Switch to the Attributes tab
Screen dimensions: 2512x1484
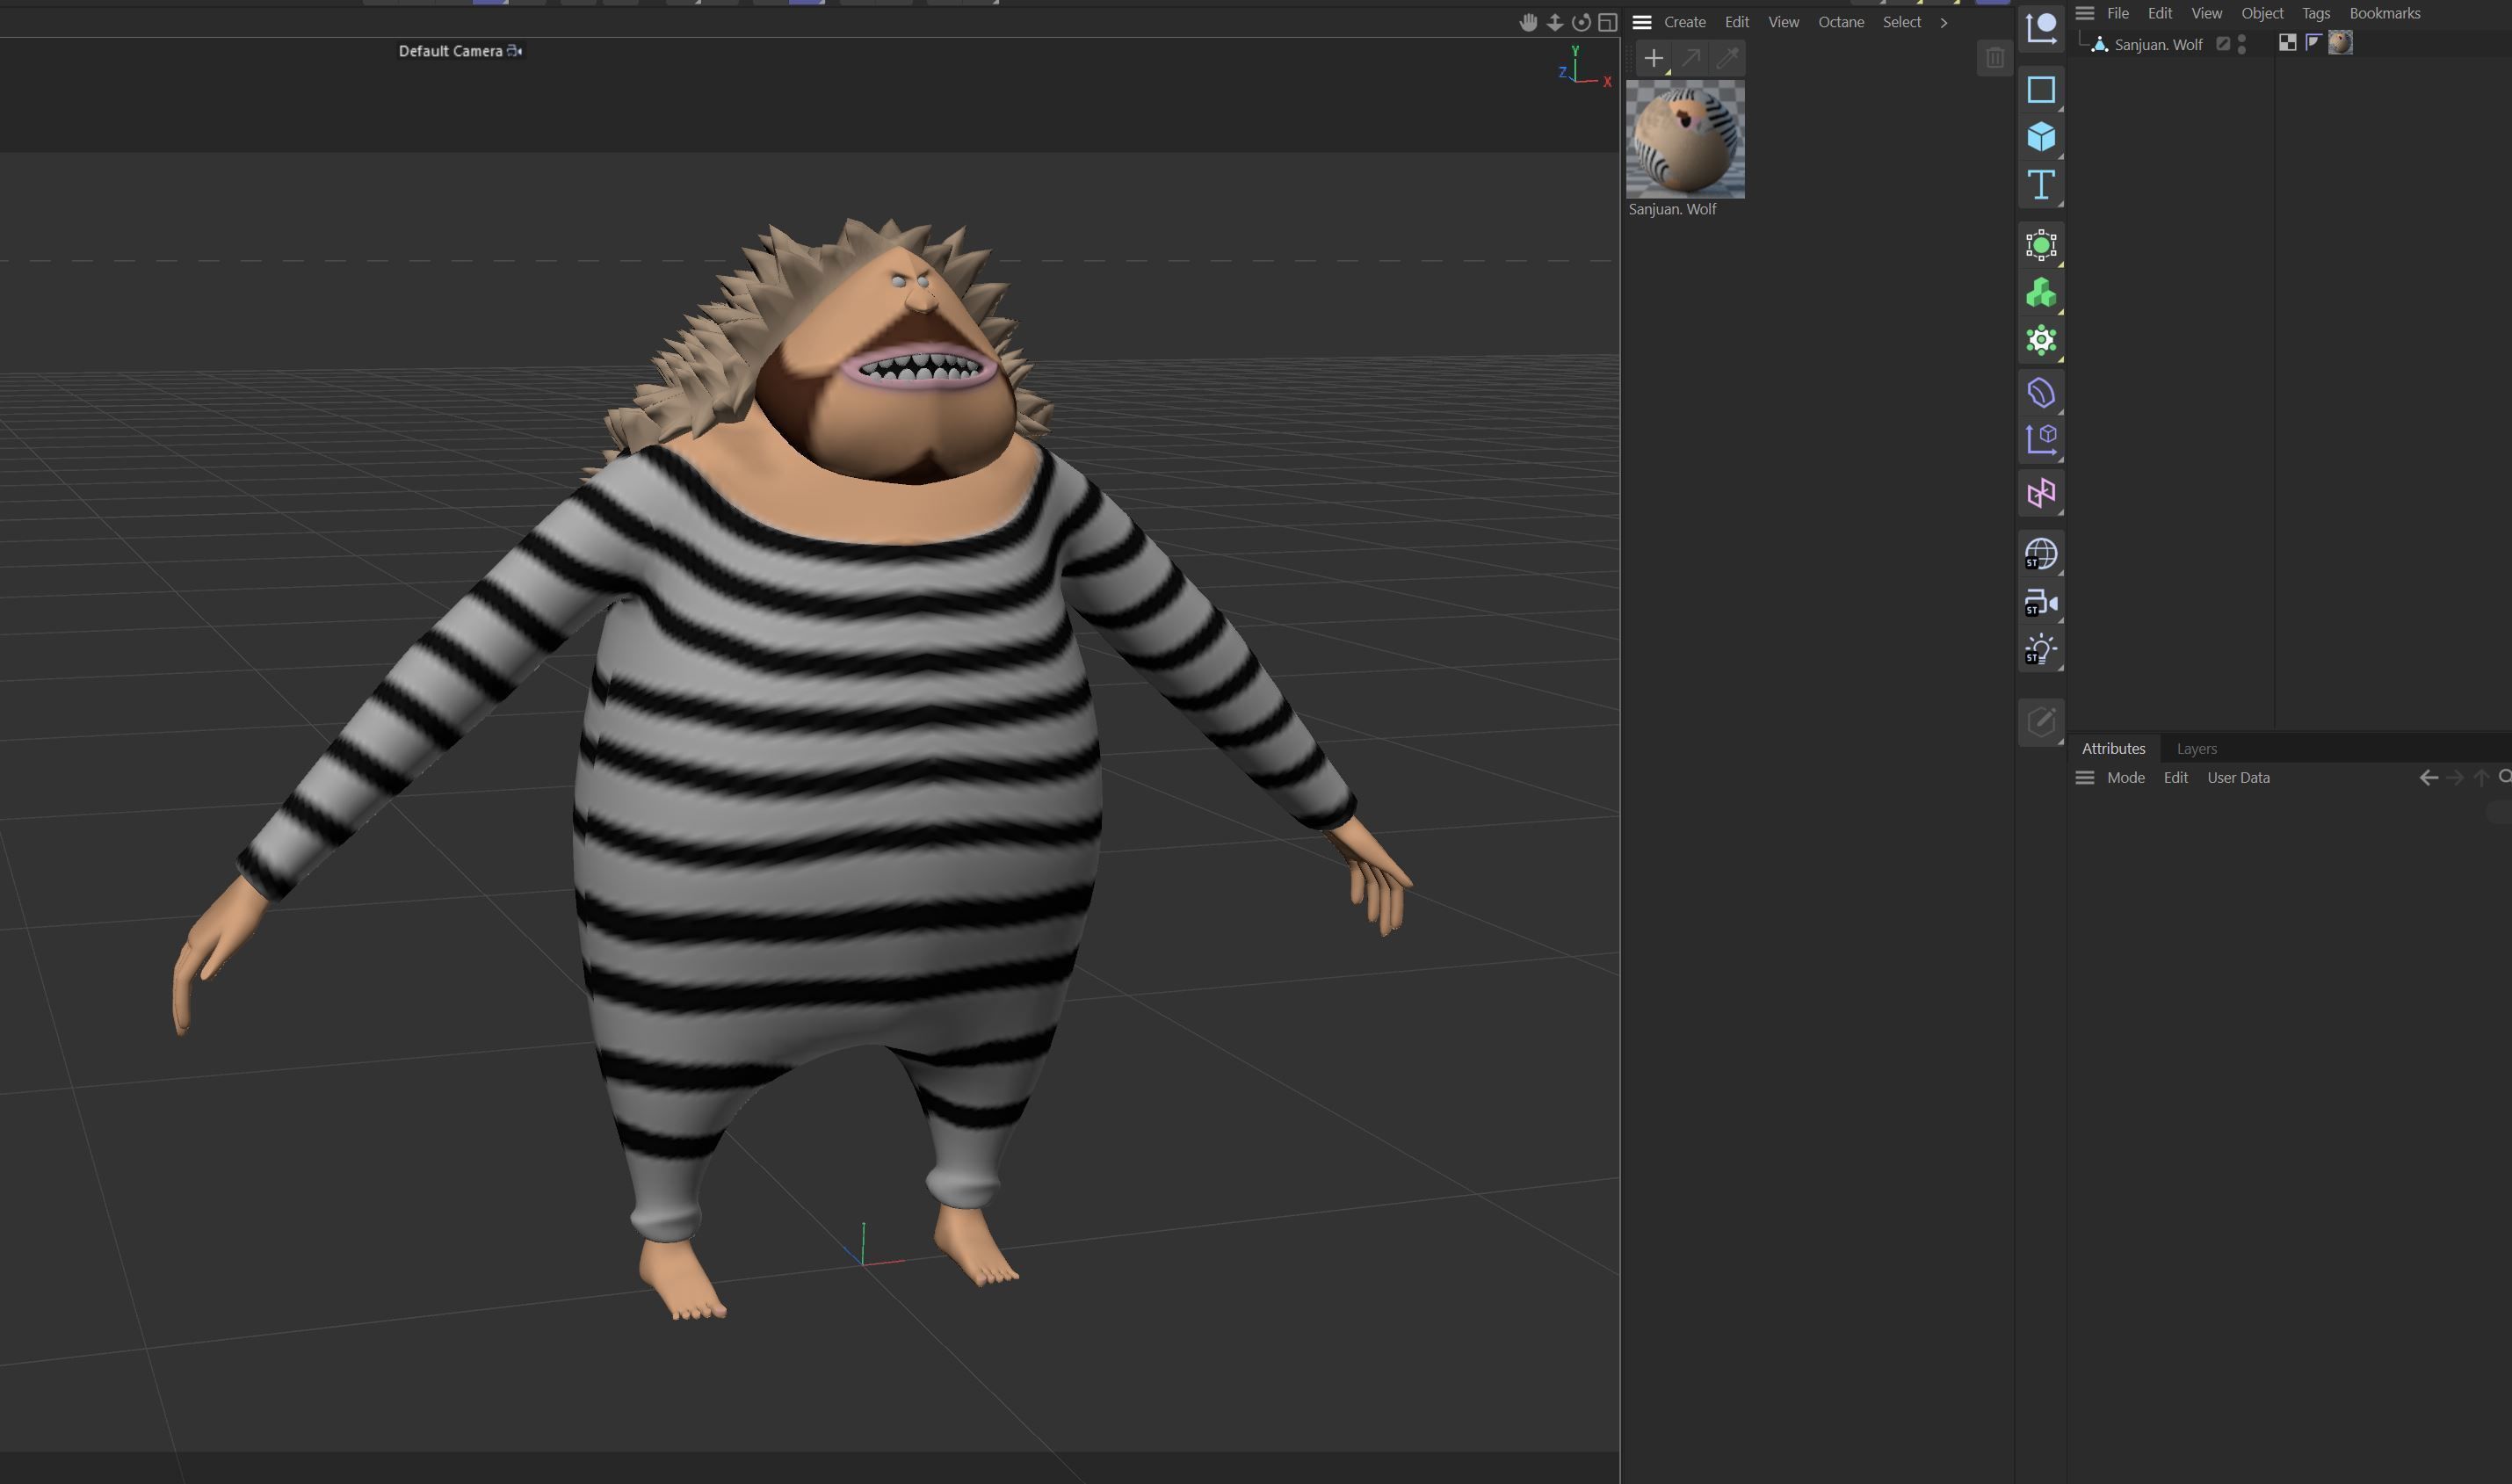pos(2112,748)
